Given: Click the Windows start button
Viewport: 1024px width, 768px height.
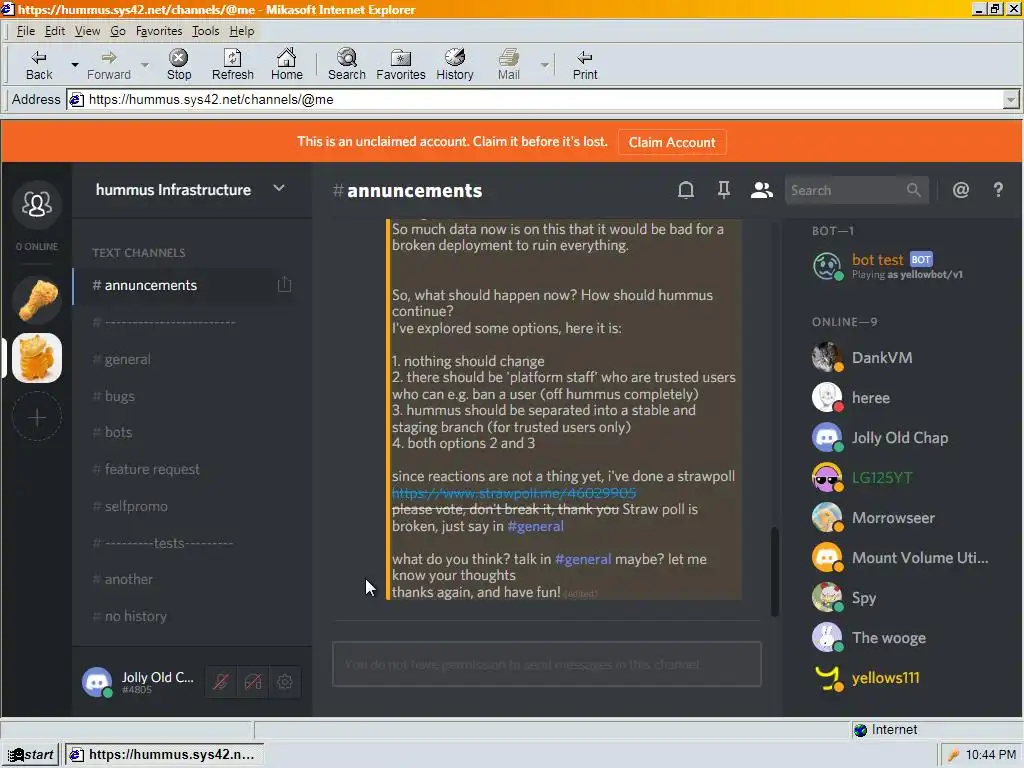Looking at the screenshot, I should (31, 755).
